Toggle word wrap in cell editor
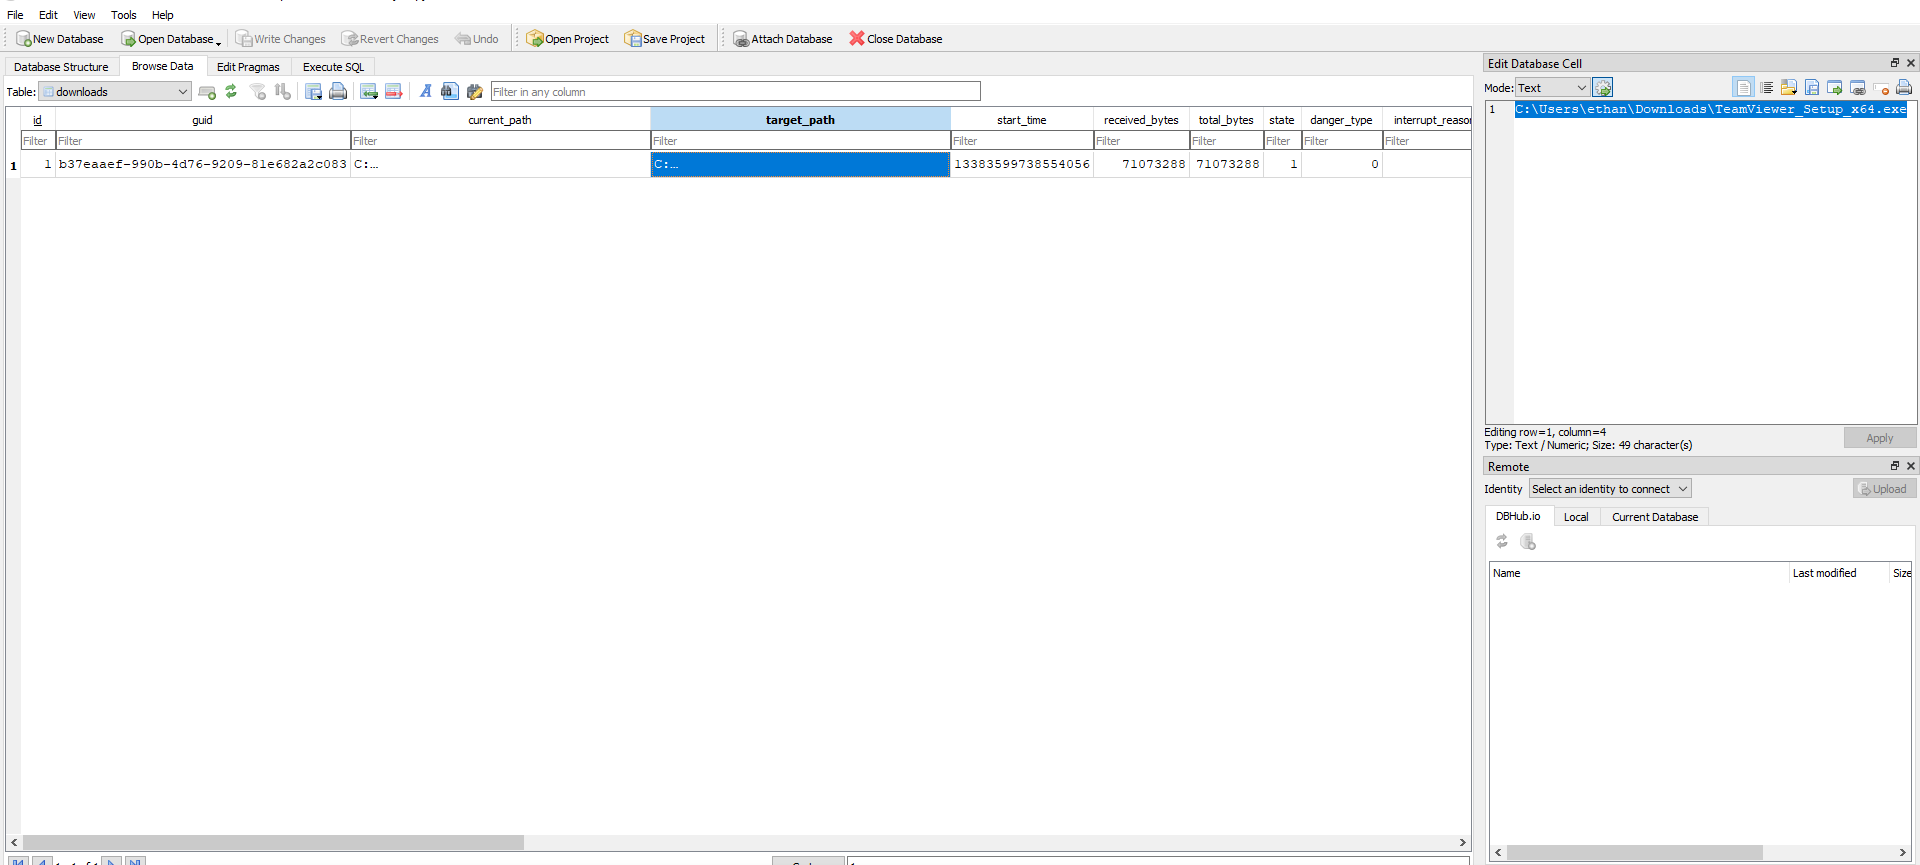Screen dimensions: 1920x865 pyautogui.click(x=1766, y=88)
